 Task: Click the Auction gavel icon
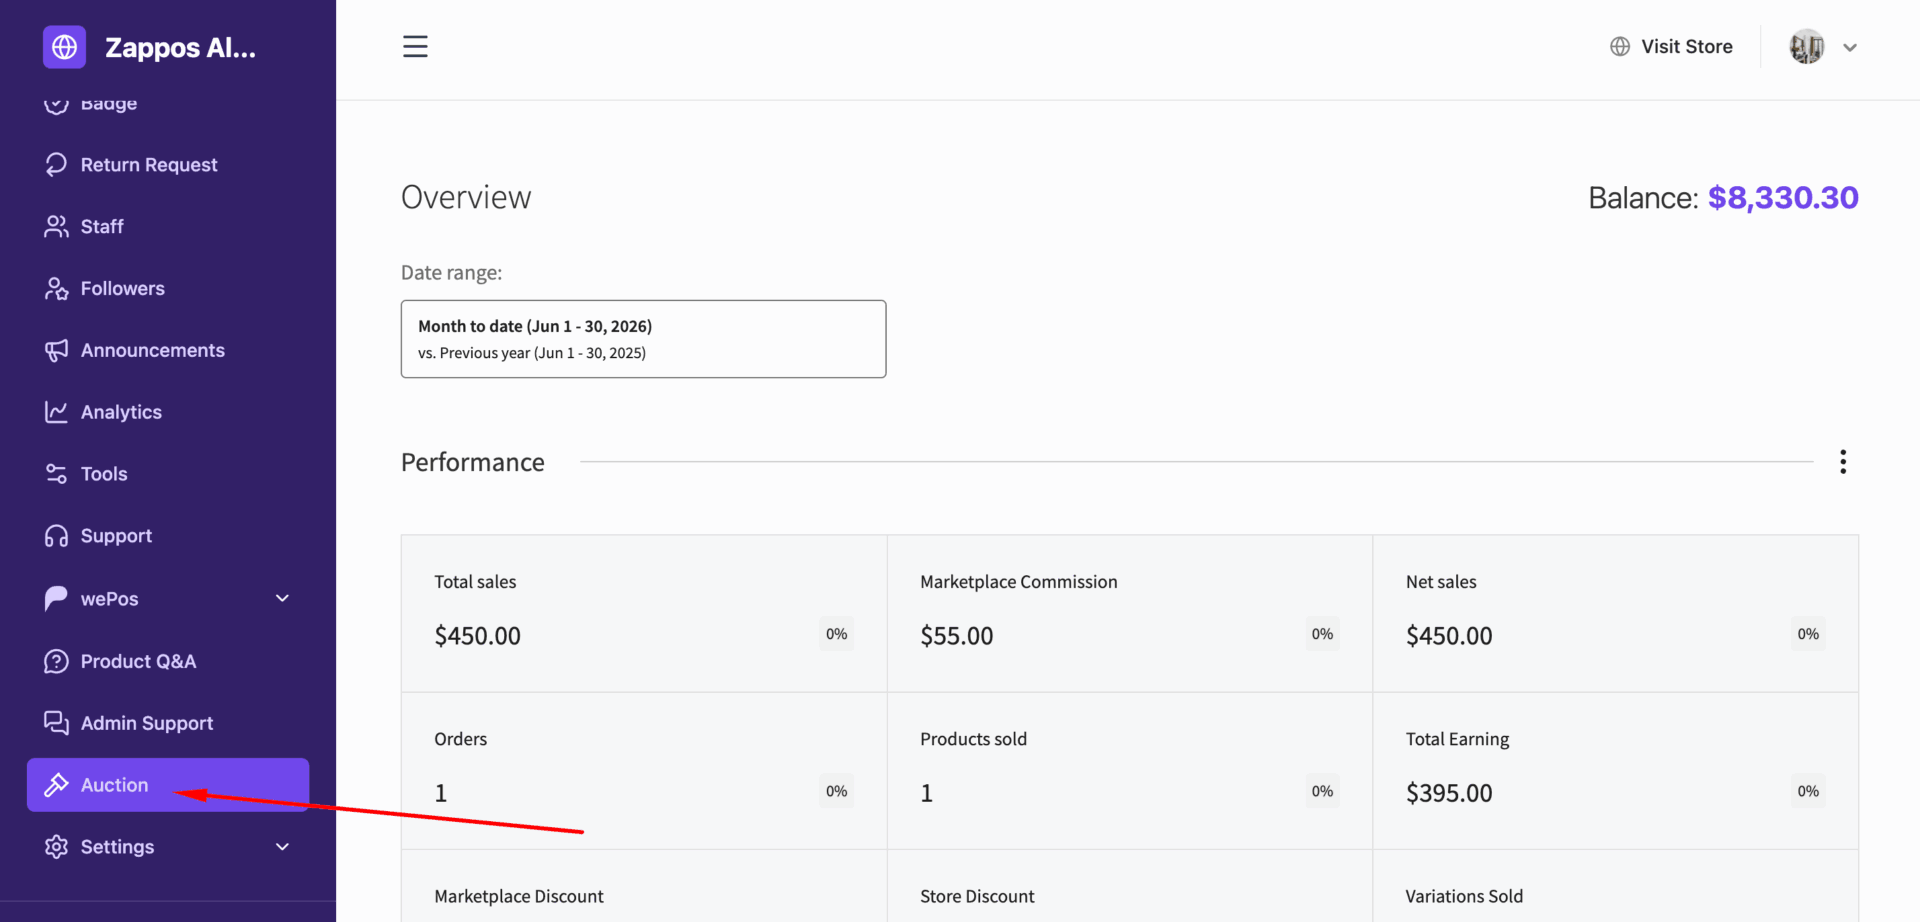click(x=56, y=785)
